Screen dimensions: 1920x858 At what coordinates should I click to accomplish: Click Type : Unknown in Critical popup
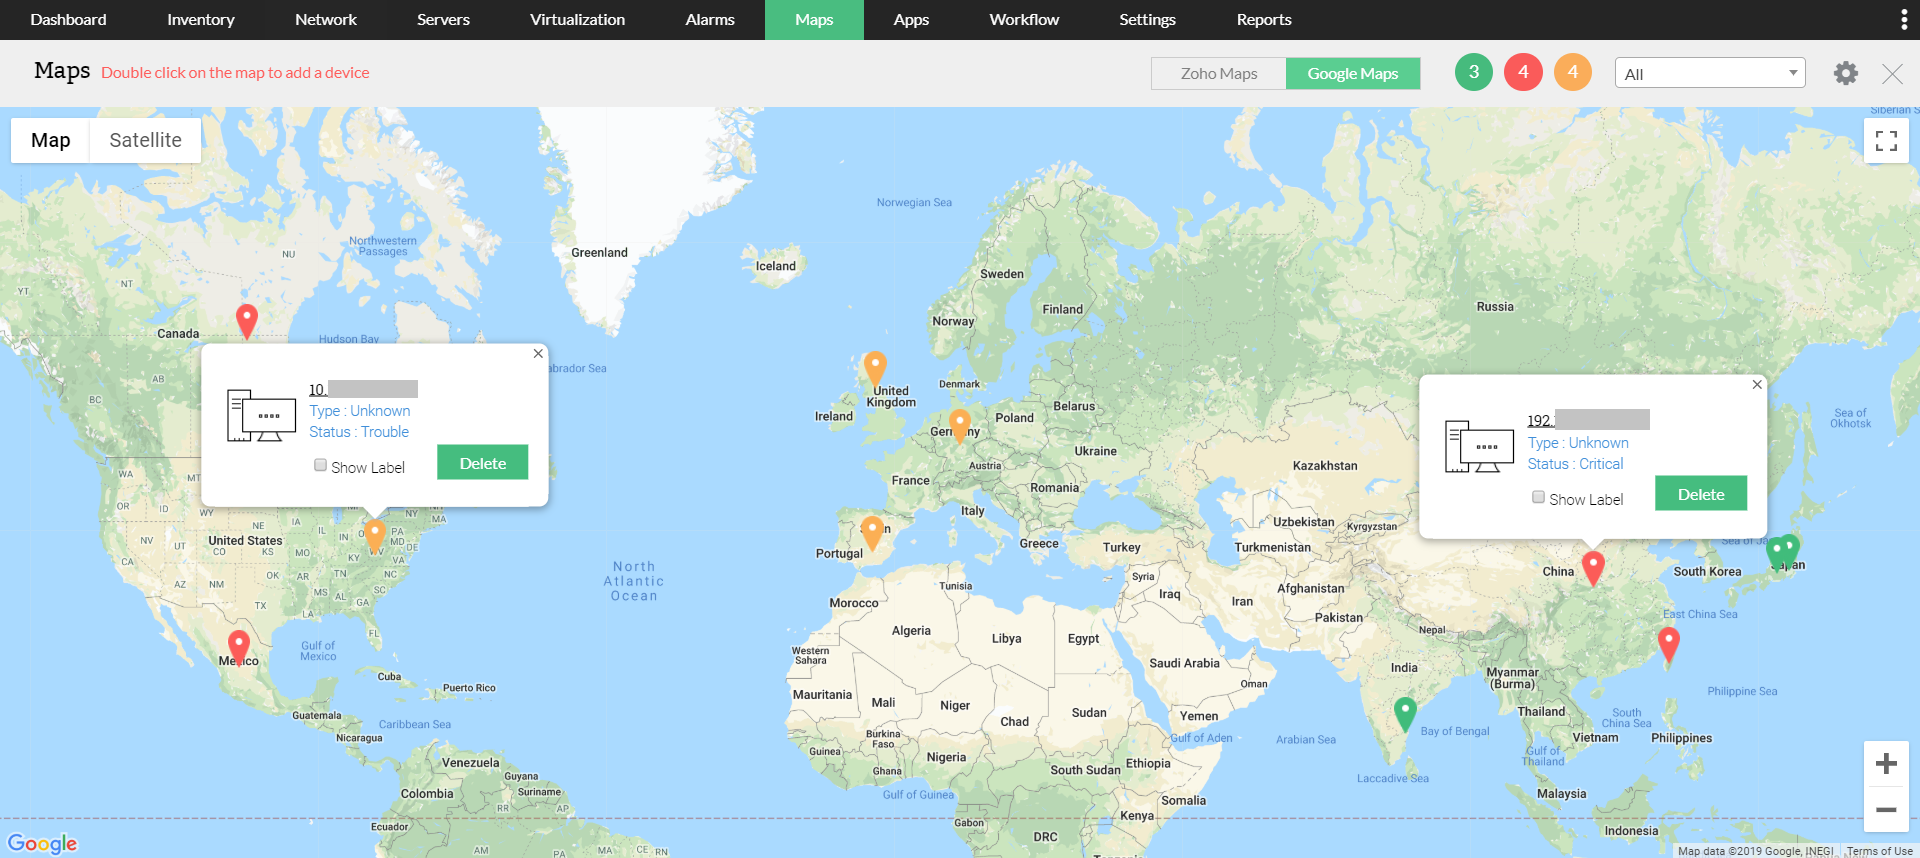pyautogui.click(x=1578, y=443)
